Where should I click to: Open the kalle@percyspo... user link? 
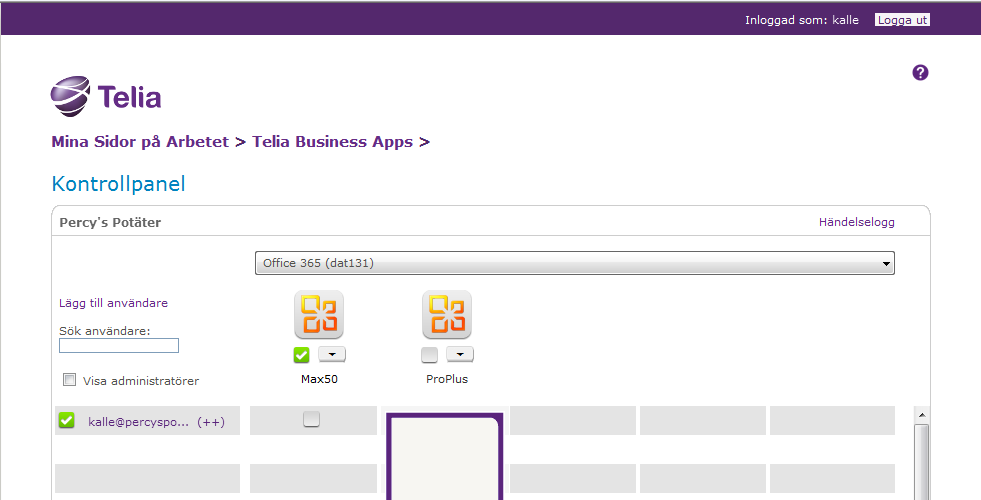pos(138,422)
